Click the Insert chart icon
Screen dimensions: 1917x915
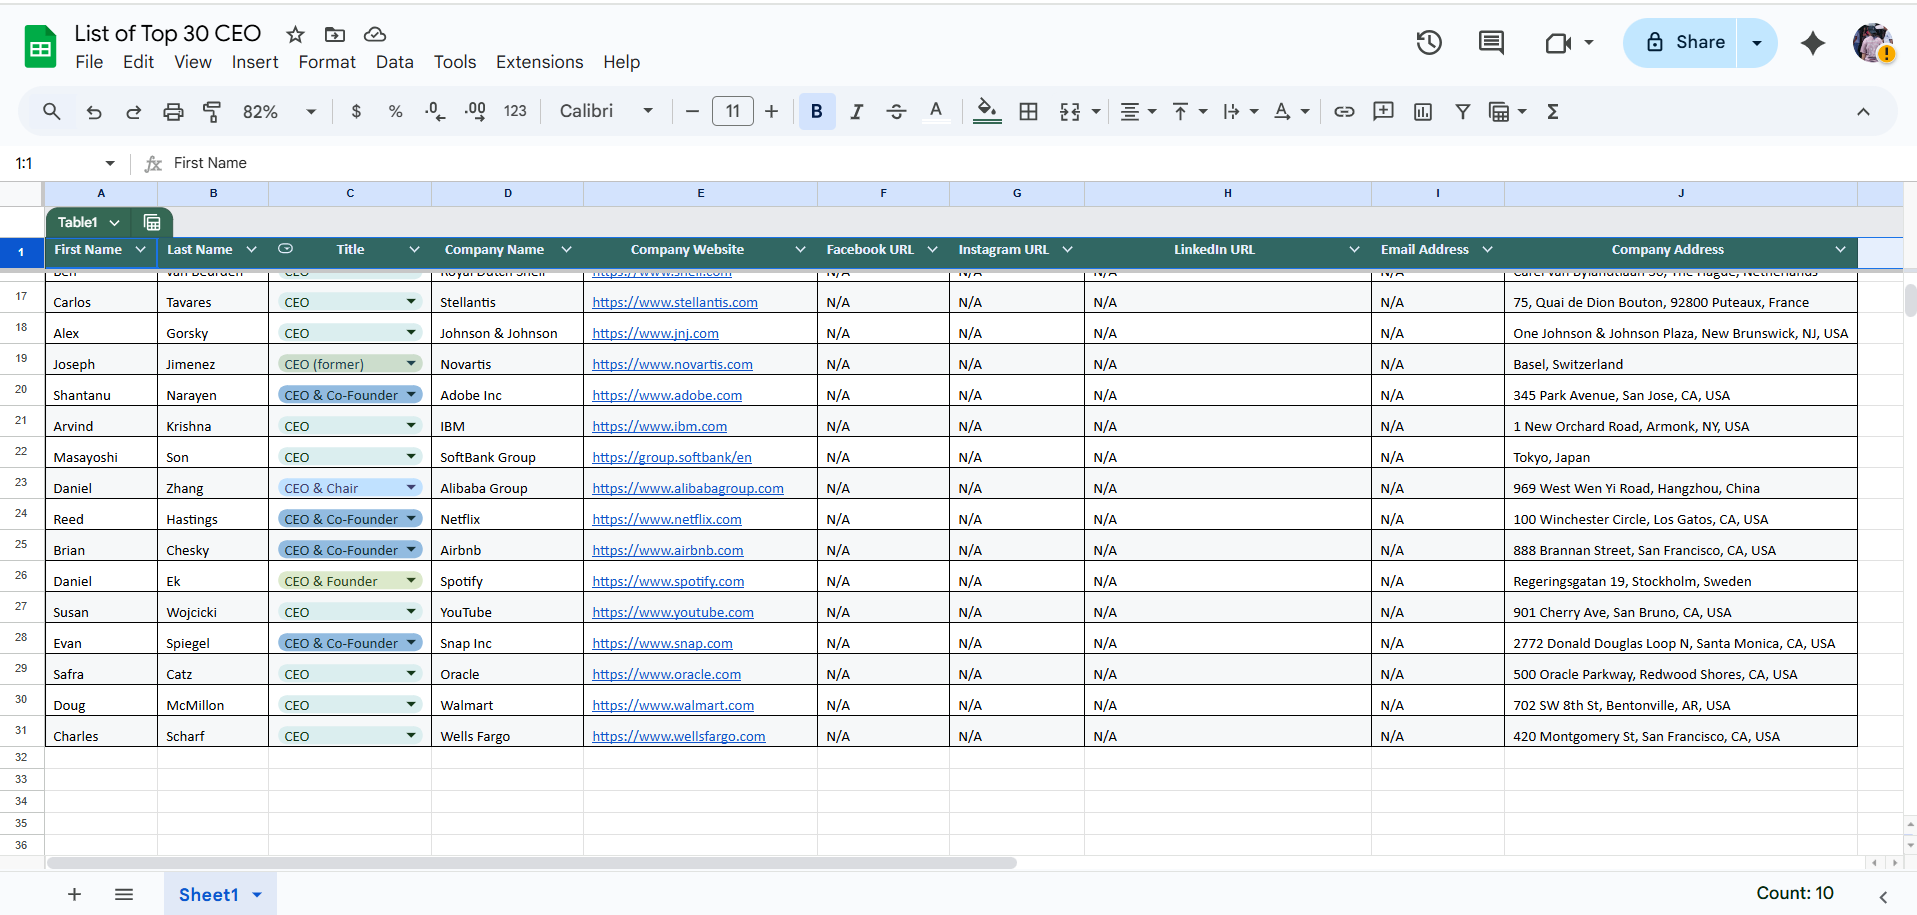pyautogui.click(x=1423, y=112)
